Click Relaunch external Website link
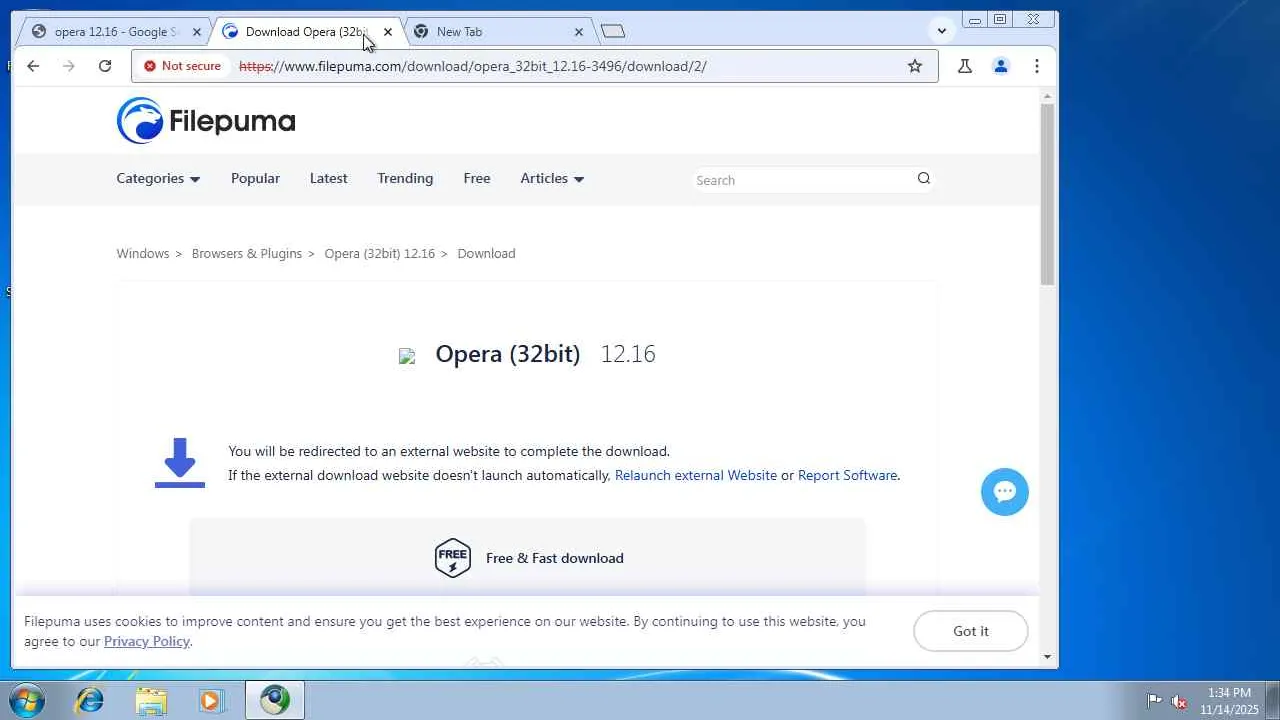Image resolution: width=1280 pixels, height=720 pixels. (696, 475)
